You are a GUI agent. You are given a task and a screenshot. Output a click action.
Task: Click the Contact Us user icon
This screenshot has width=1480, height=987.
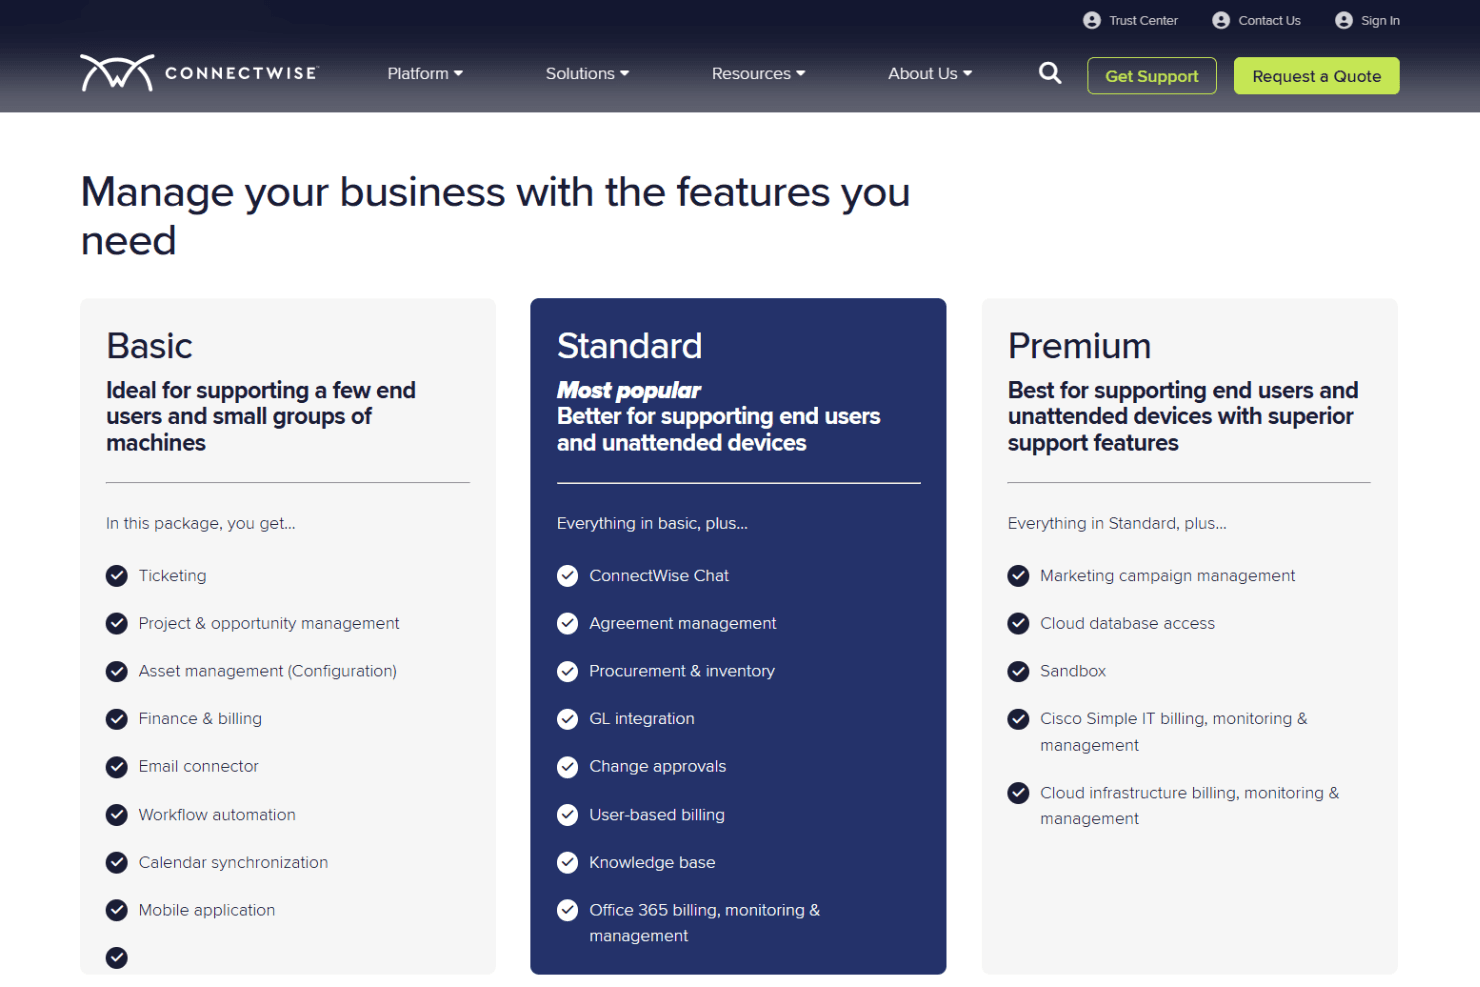coord(1221,21)
